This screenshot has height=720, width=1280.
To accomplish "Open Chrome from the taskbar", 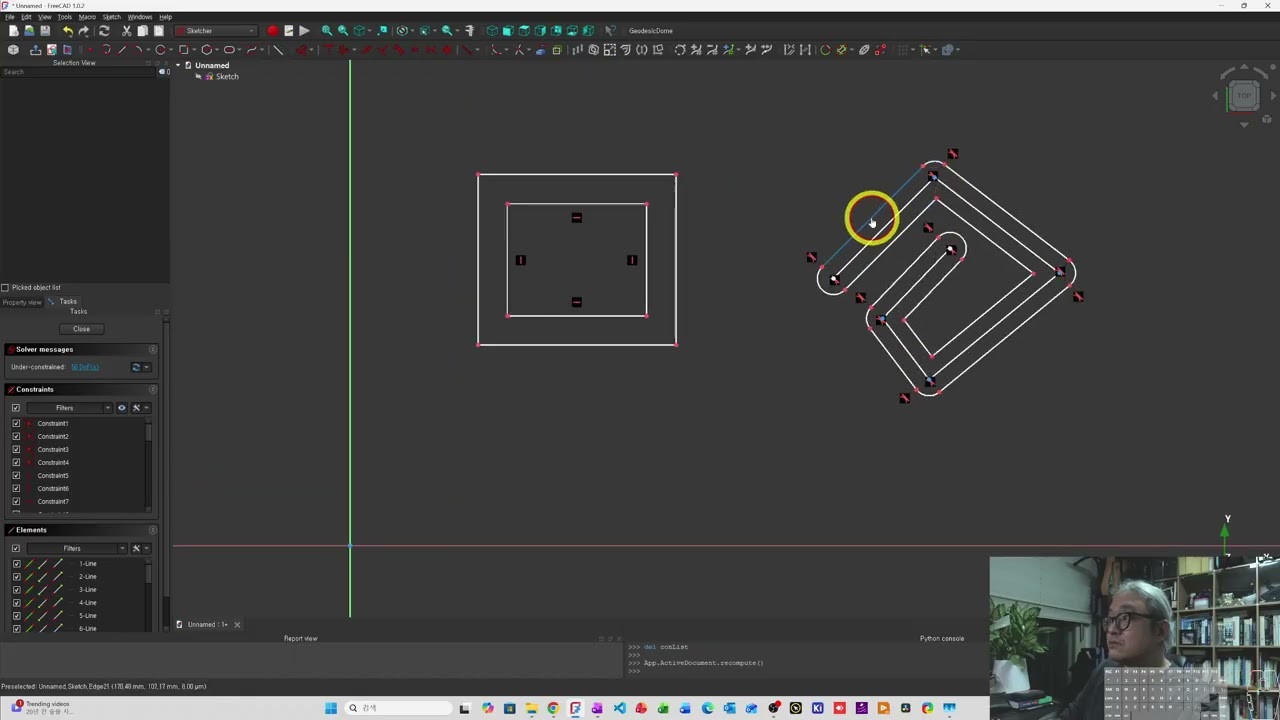I will 553,708.
